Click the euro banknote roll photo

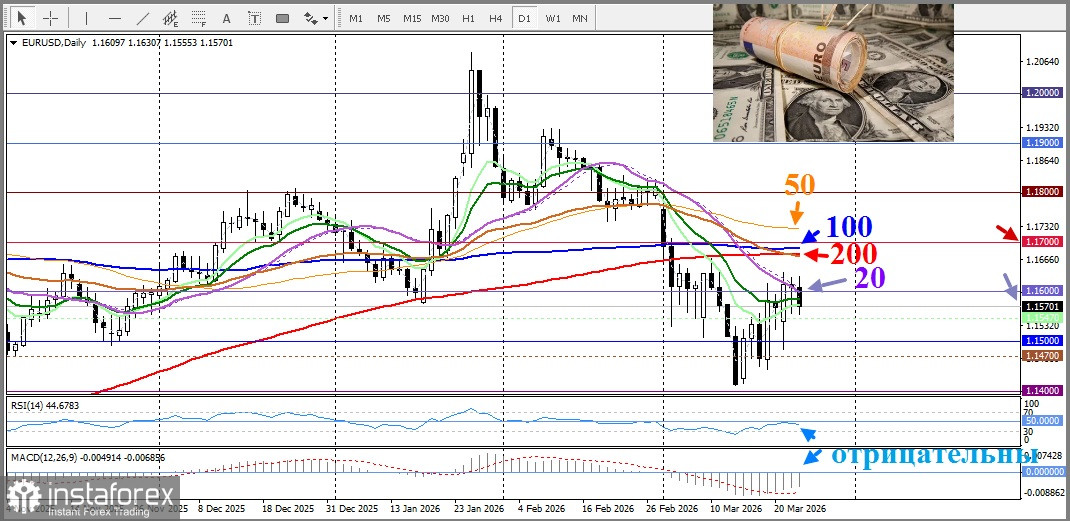coord(833,72)
